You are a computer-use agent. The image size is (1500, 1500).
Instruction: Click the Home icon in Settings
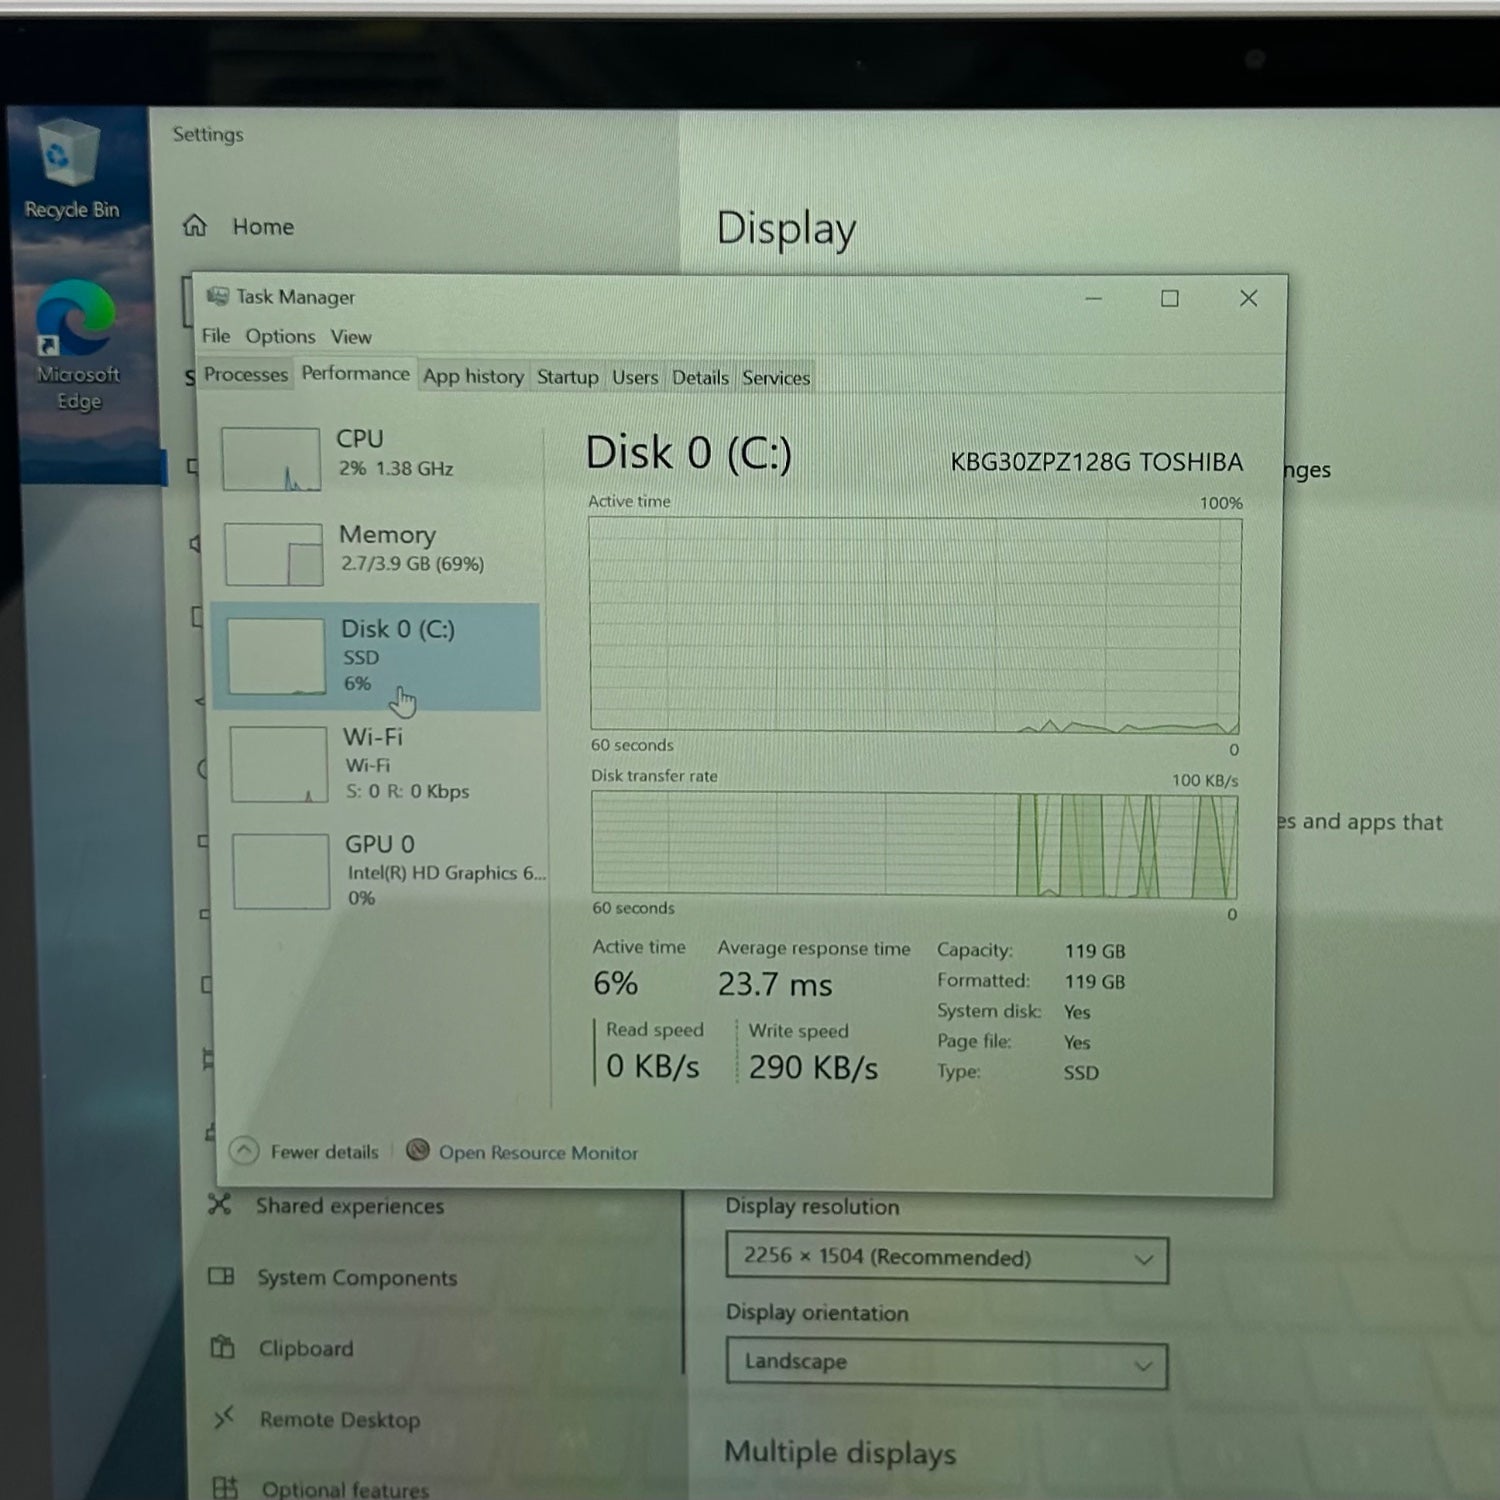[195, 226]
